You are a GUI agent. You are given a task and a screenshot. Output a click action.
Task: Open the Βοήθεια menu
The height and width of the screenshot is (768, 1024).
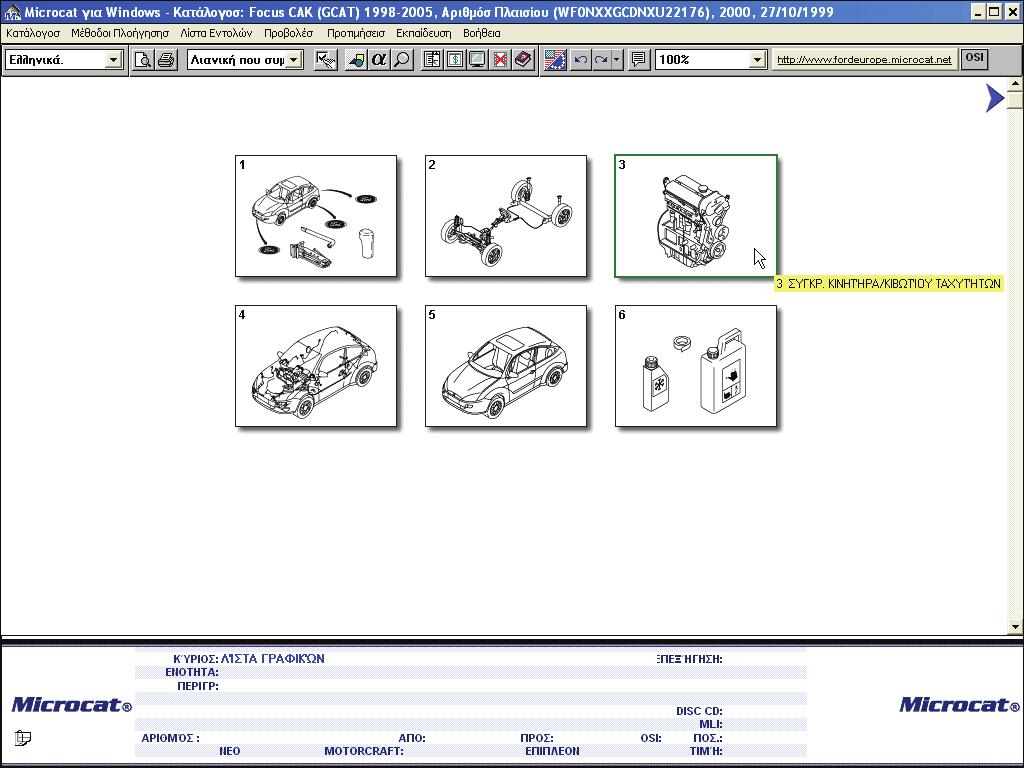482,33
